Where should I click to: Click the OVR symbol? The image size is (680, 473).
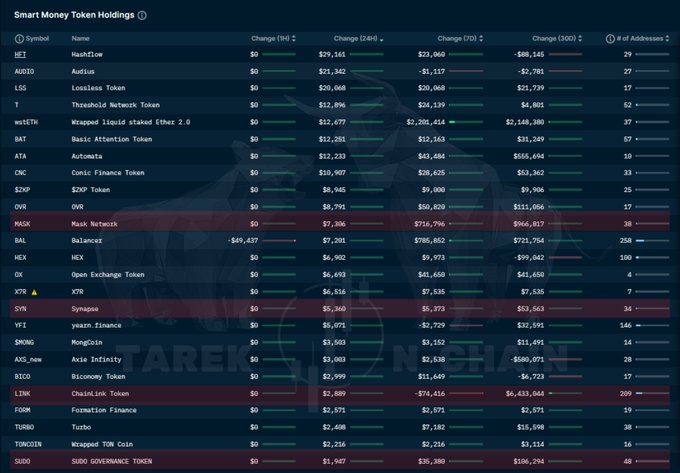pos(20,207)
